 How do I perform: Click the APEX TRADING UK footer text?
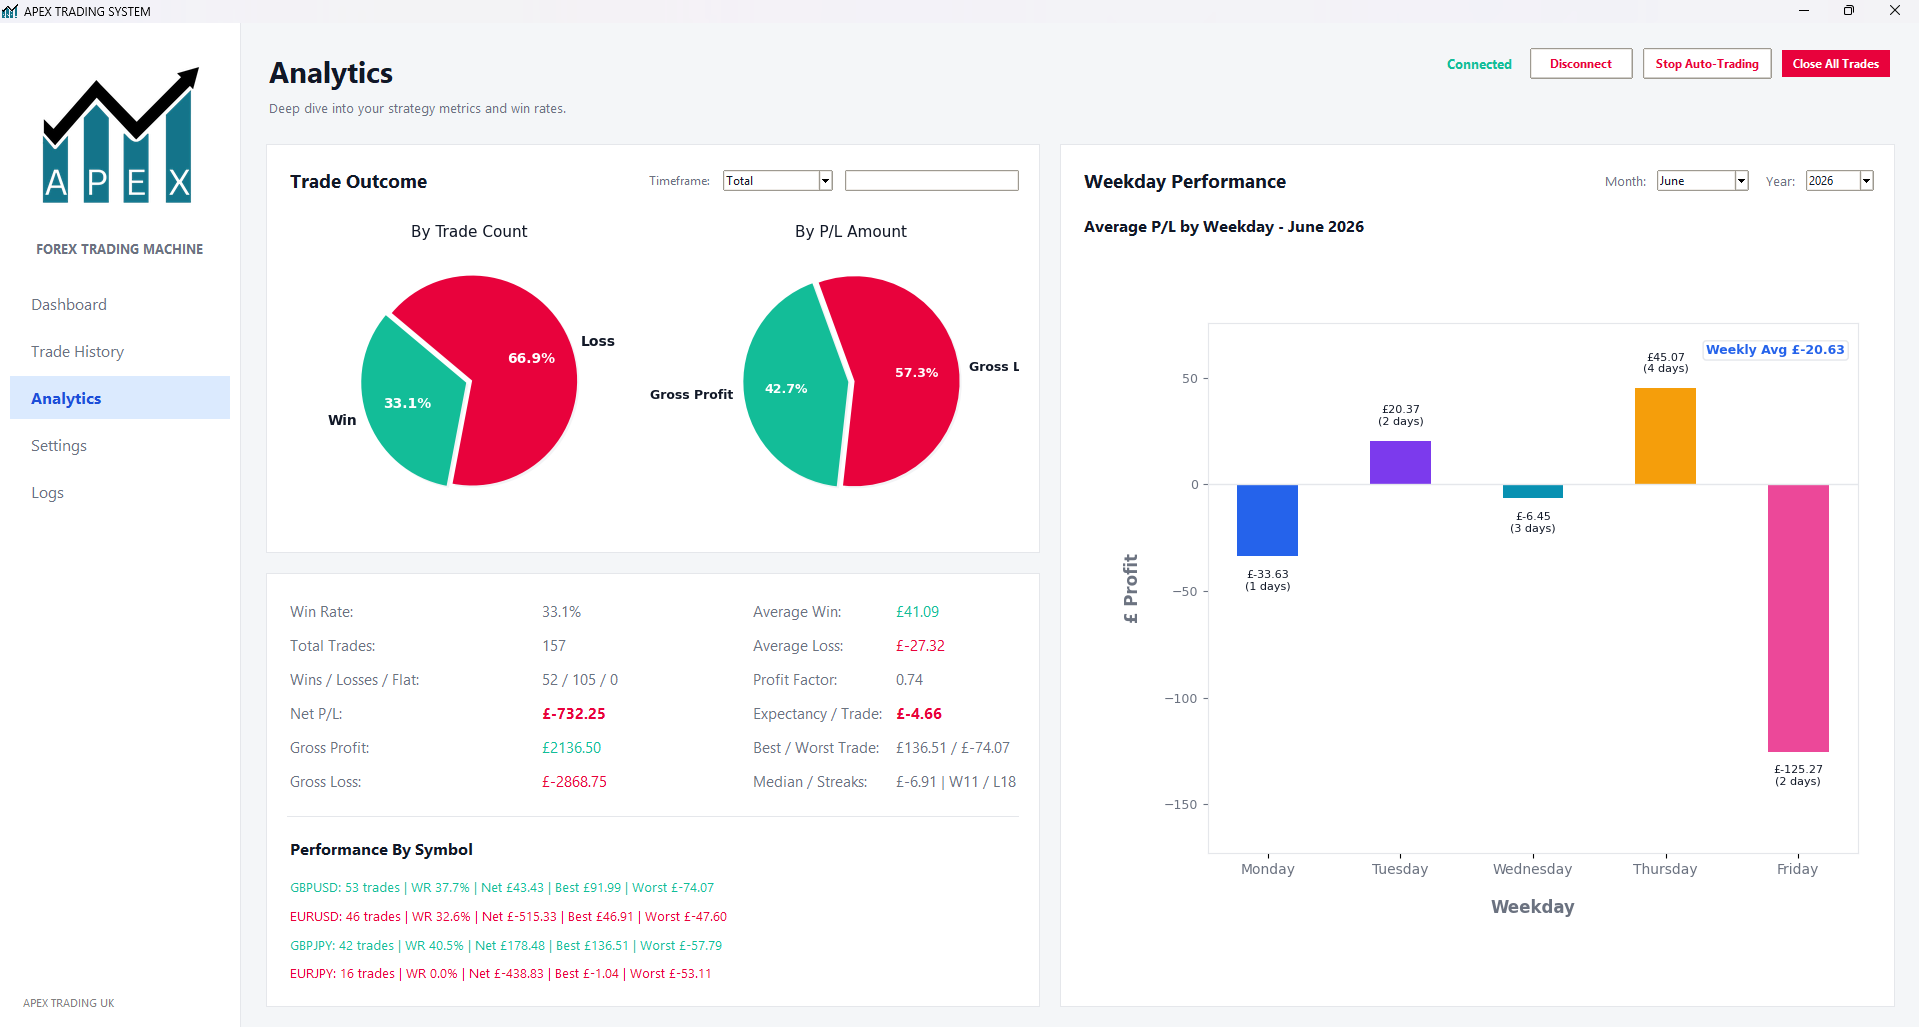click(69, 1003)
